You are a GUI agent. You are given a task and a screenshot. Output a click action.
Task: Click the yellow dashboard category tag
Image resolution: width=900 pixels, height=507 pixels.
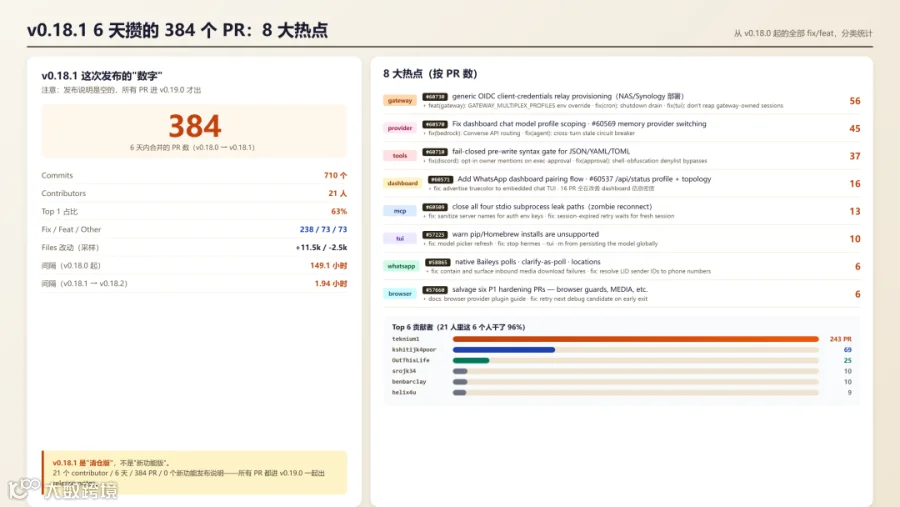402,183
